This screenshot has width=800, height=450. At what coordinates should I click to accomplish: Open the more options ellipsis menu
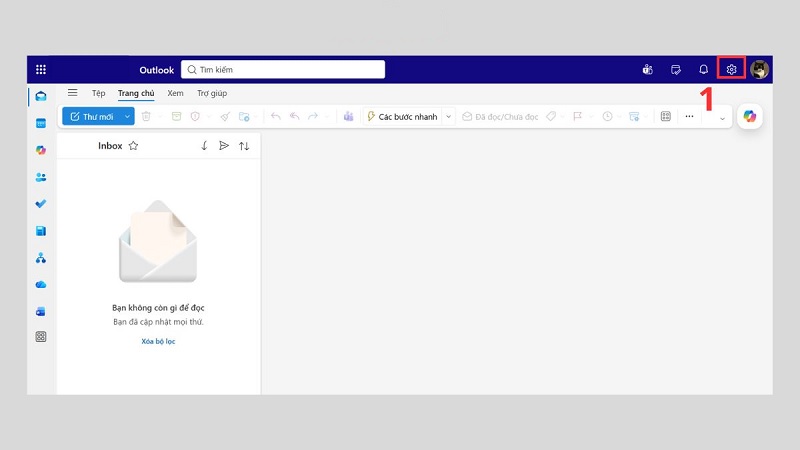tap(689, 116)
